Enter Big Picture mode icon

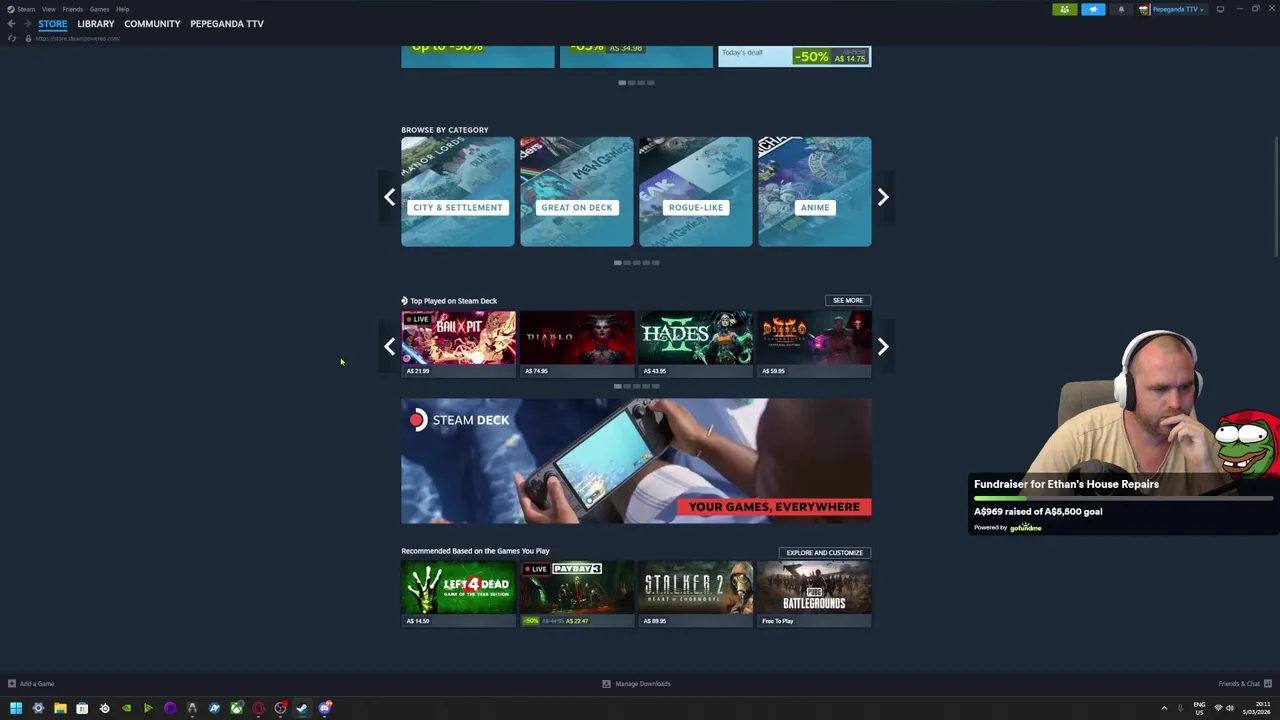tap(1220, 9)
